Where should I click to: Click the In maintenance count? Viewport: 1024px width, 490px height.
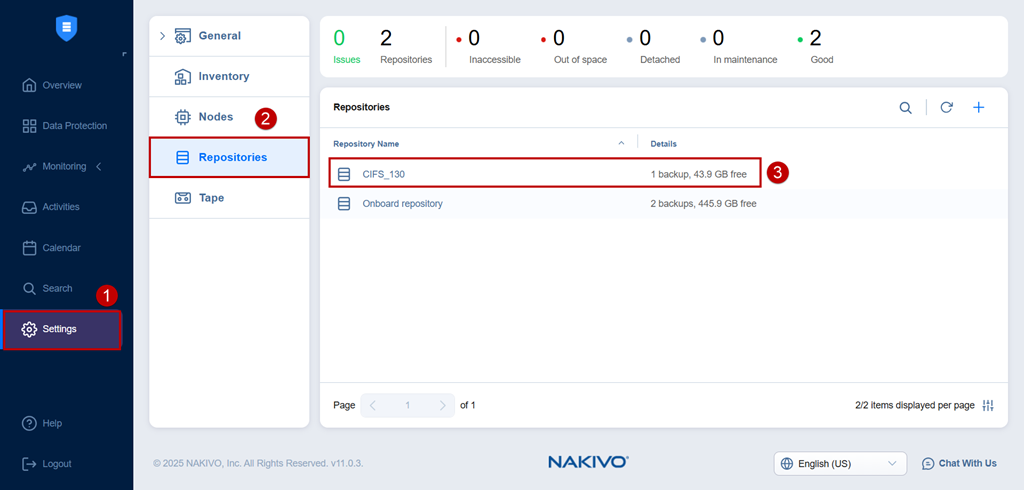click(739, 46)
